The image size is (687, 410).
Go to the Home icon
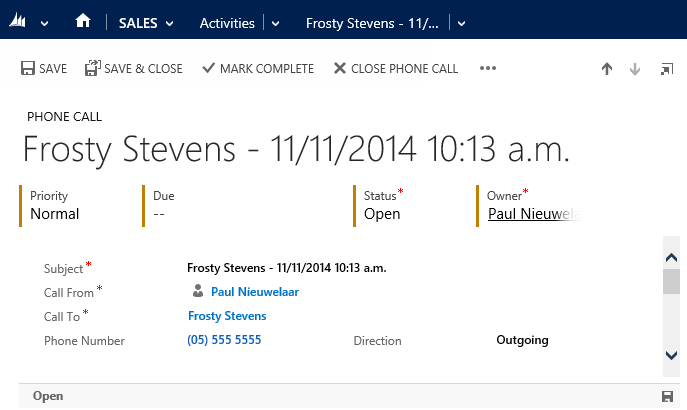[x=83, y=22]
